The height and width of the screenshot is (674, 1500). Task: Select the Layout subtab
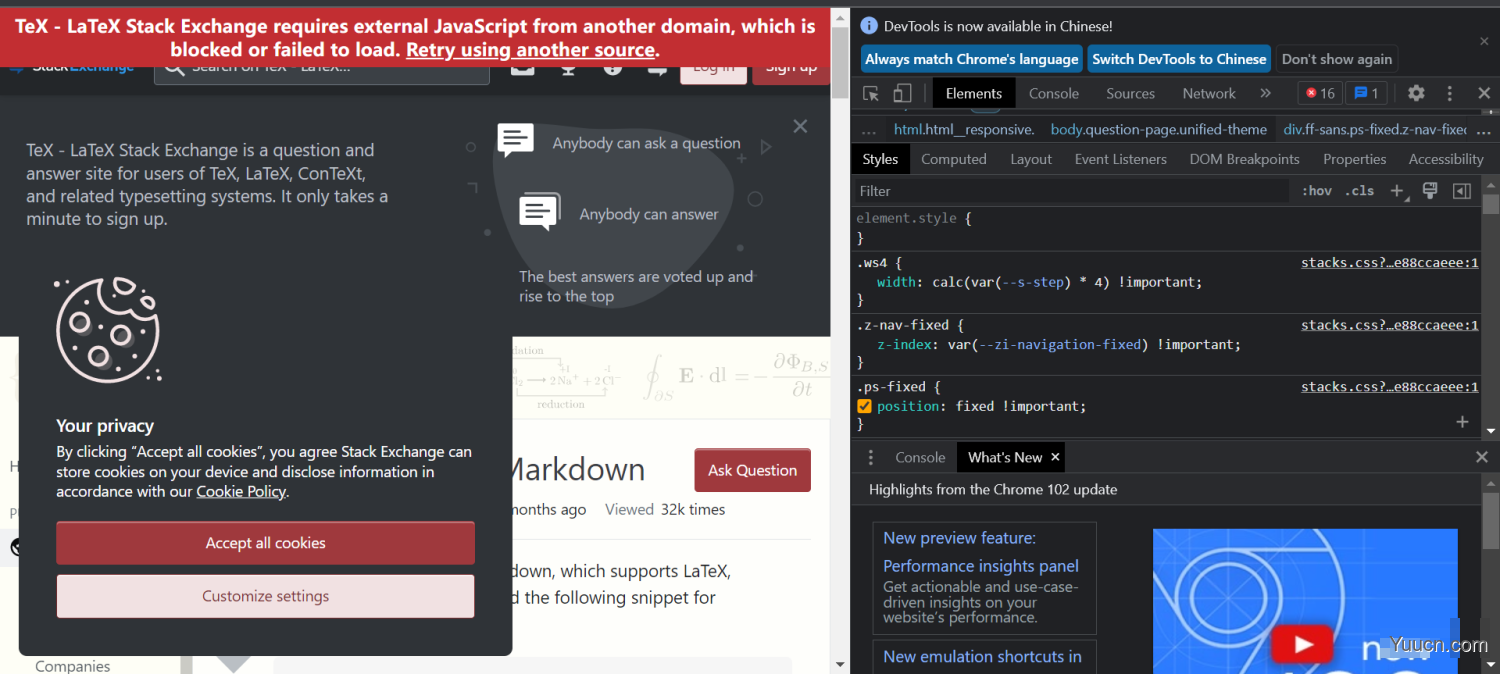pyautogui.click(x=1030, y=159)
